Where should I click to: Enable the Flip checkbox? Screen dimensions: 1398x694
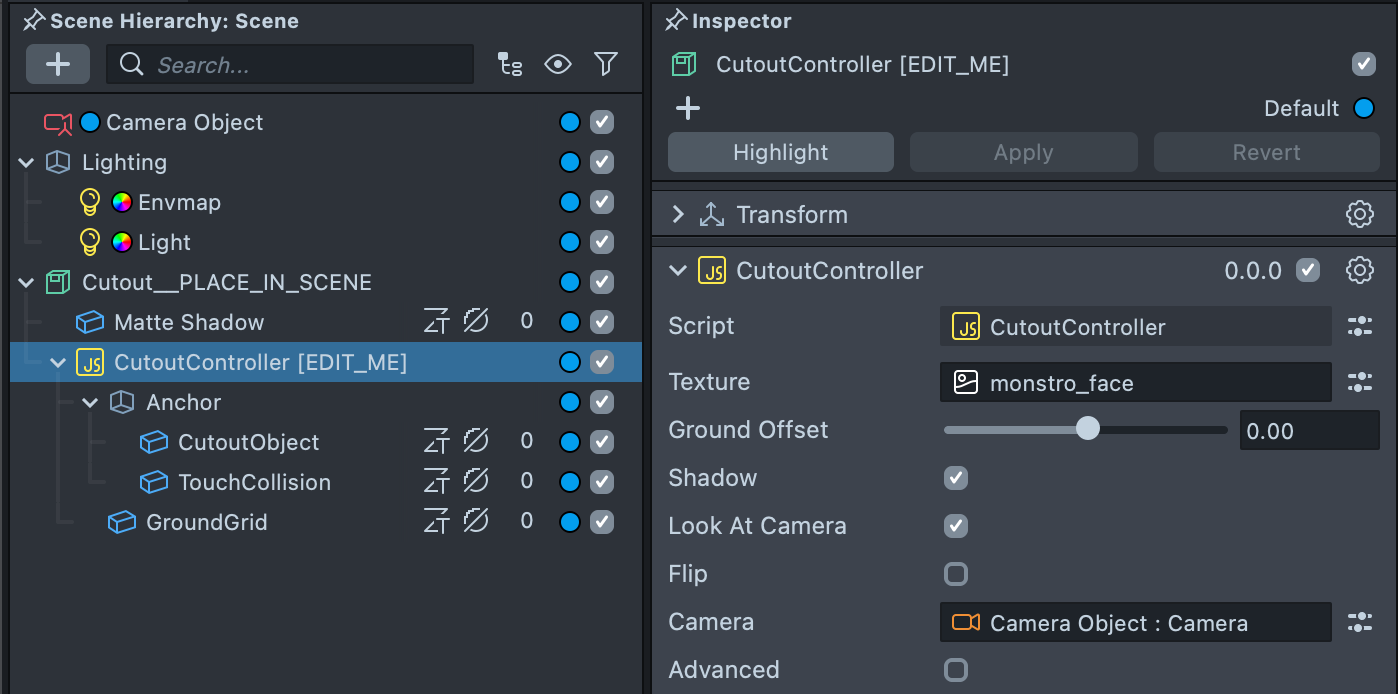click(956, 574)
